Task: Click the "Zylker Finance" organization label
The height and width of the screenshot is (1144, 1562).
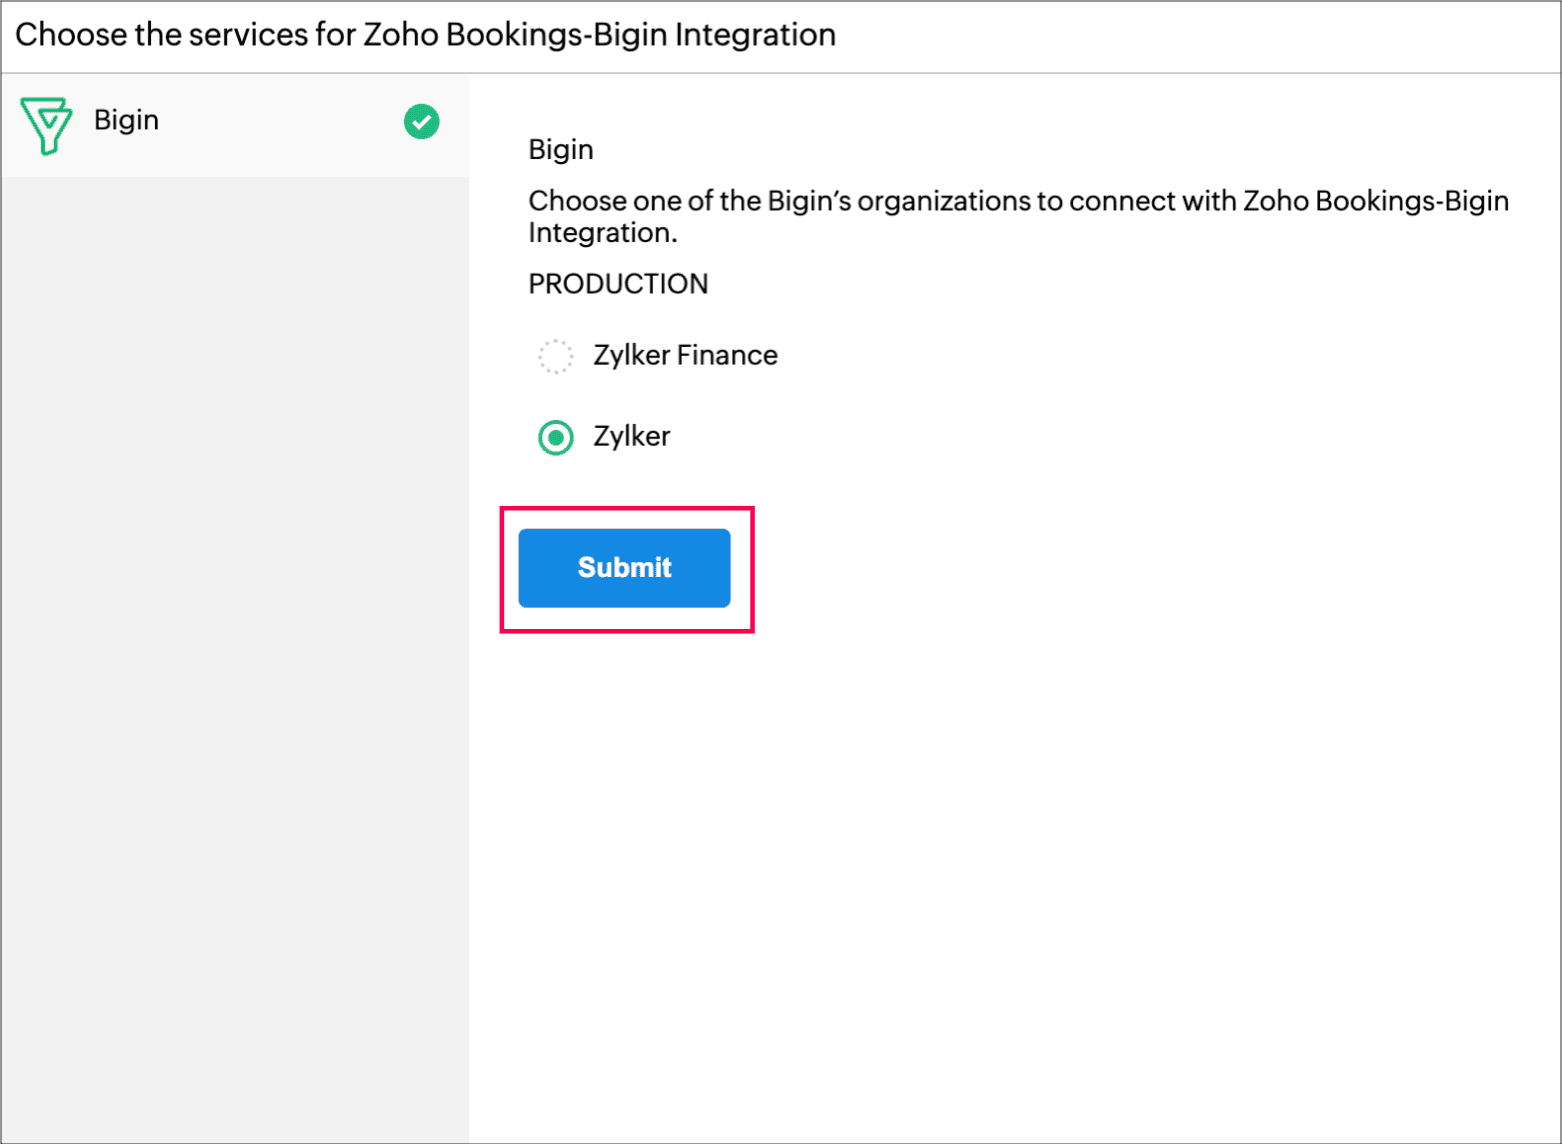Action: pos(685,356)
